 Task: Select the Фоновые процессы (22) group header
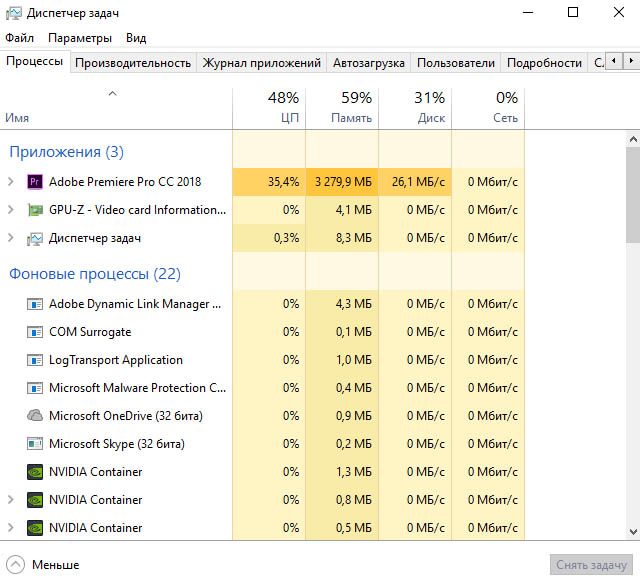pos(95,274)
